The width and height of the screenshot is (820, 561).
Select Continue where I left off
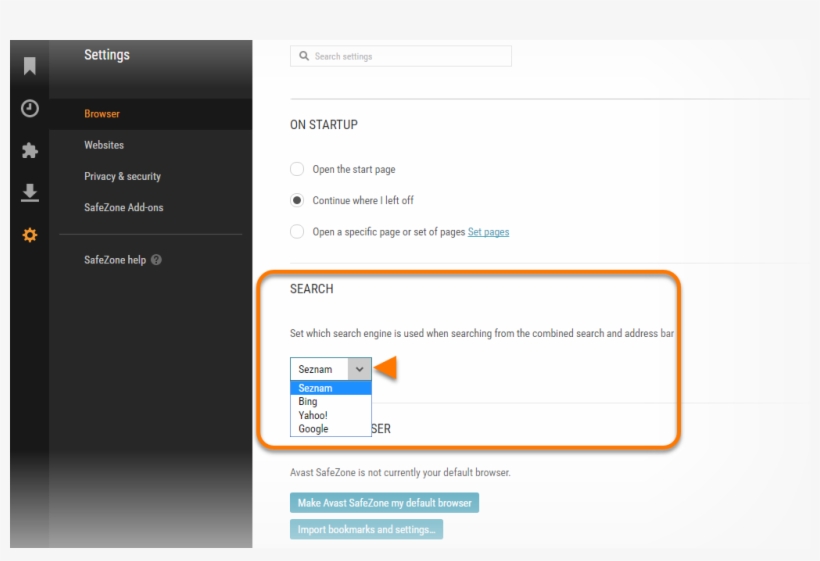click(297, 200)
